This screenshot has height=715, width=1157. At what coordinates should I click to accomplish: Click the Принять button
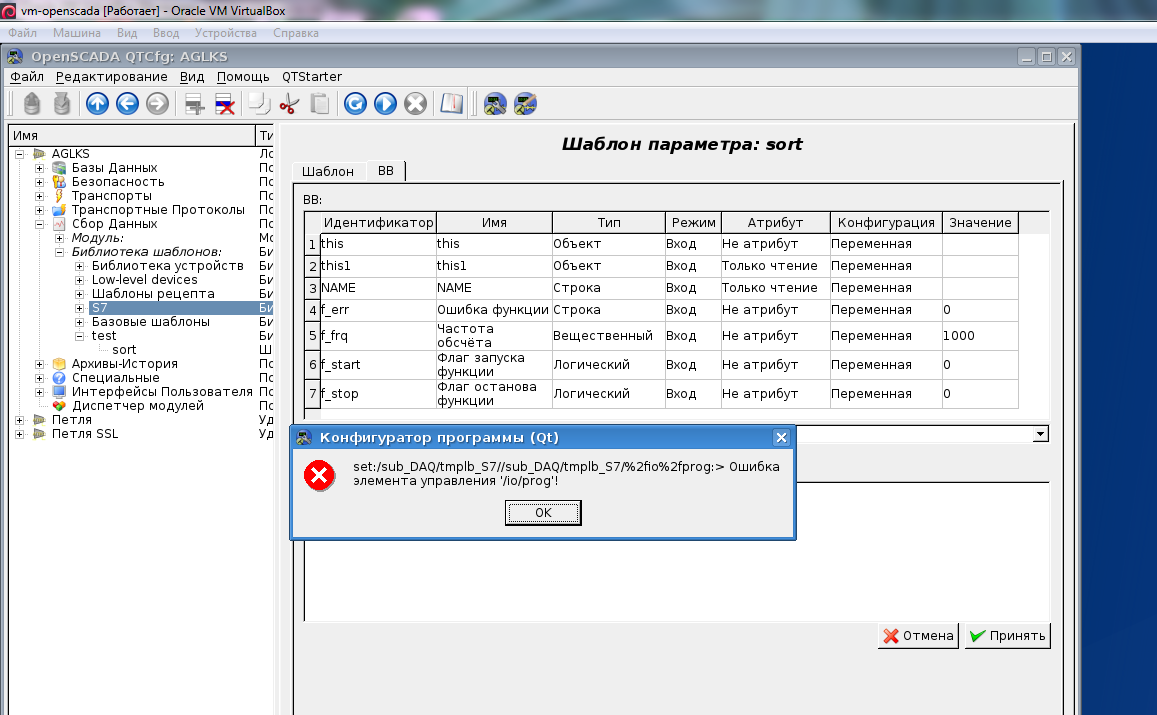pos(1007,636)
